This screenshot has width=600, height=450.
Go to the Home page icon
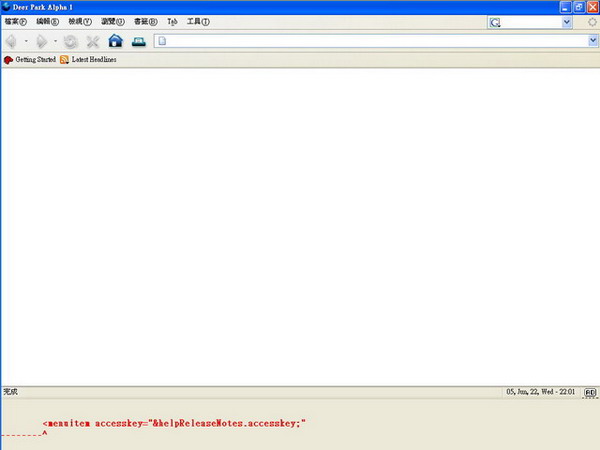point(116,41)
